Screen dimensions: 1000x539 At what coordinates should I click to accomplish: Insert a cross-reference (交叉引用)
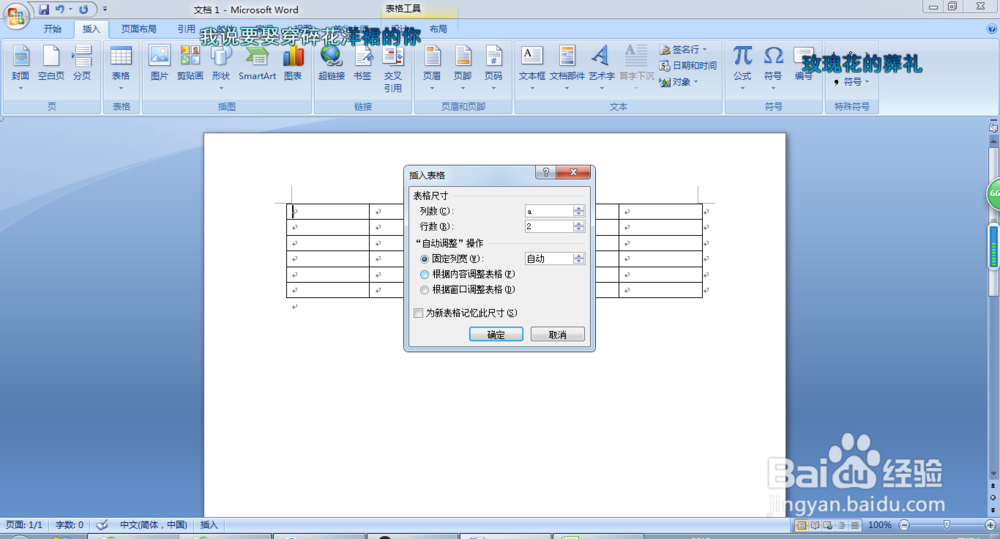point(393,68)
